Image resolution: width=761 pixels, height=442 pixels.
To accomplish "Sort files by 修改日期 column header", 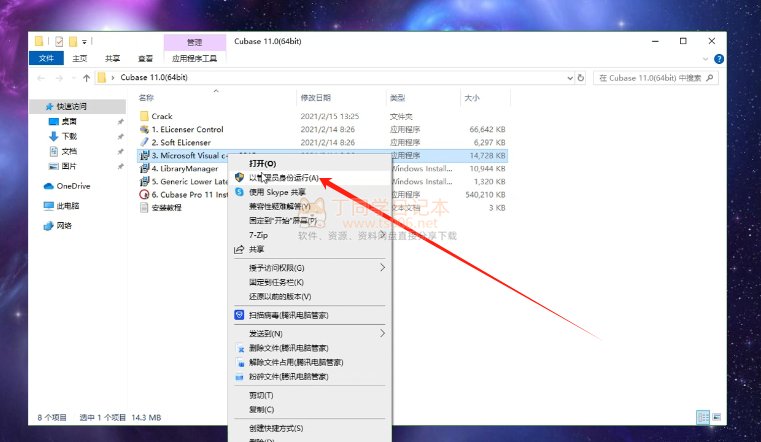I will 315,98.
